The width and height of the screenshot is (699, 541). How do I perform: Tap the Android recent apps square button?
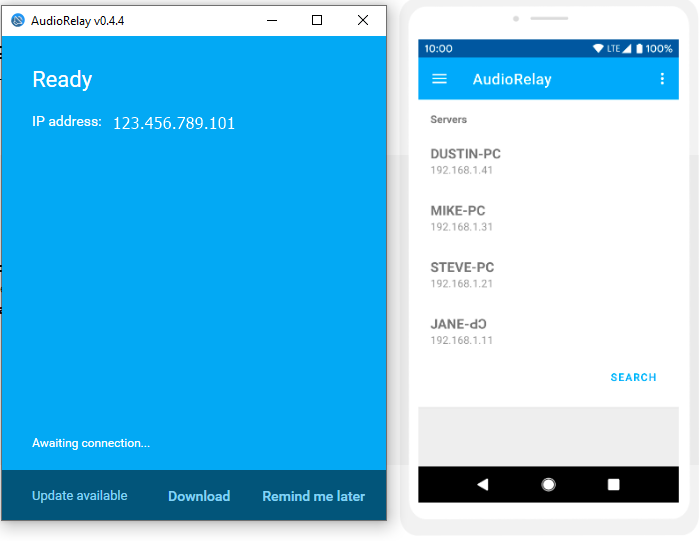click(613, 484)
